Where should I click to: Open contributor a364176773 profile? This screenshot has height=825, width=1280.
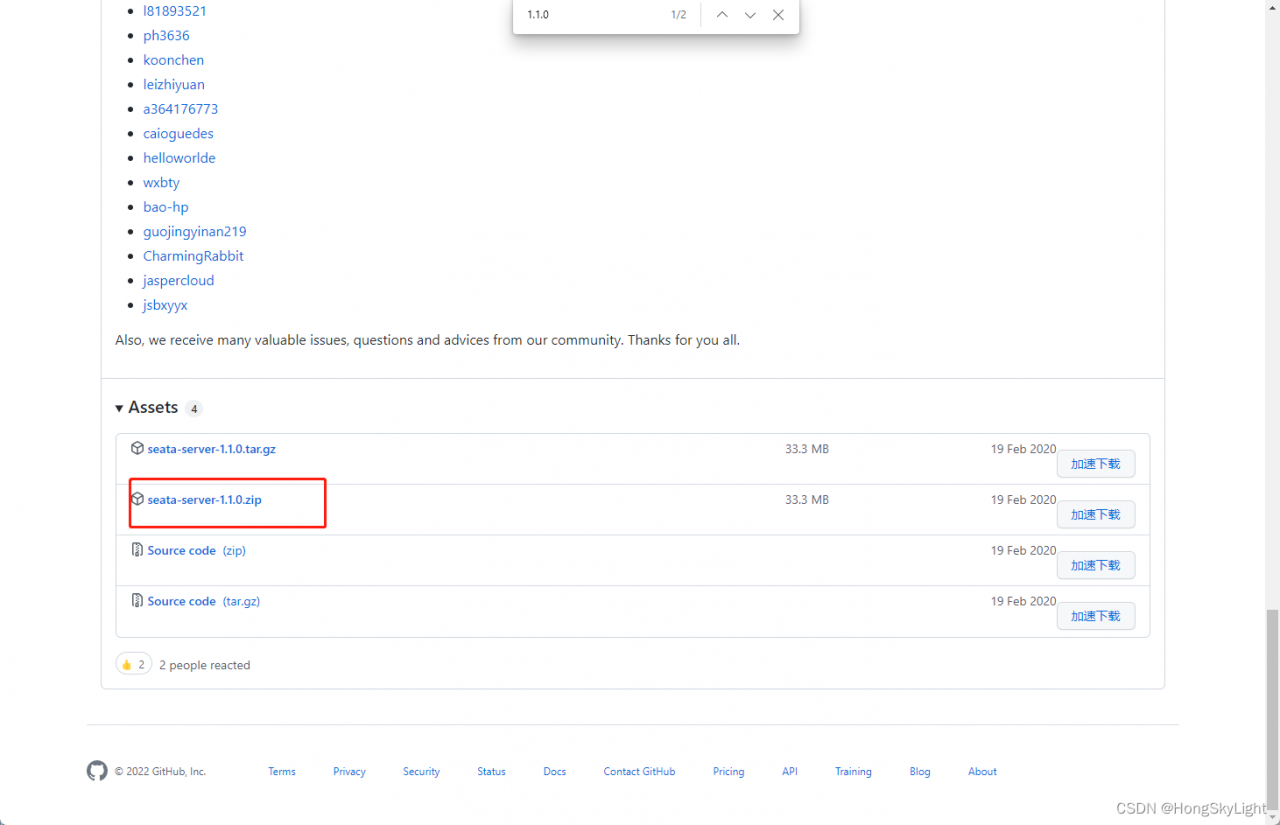point(180,109)
